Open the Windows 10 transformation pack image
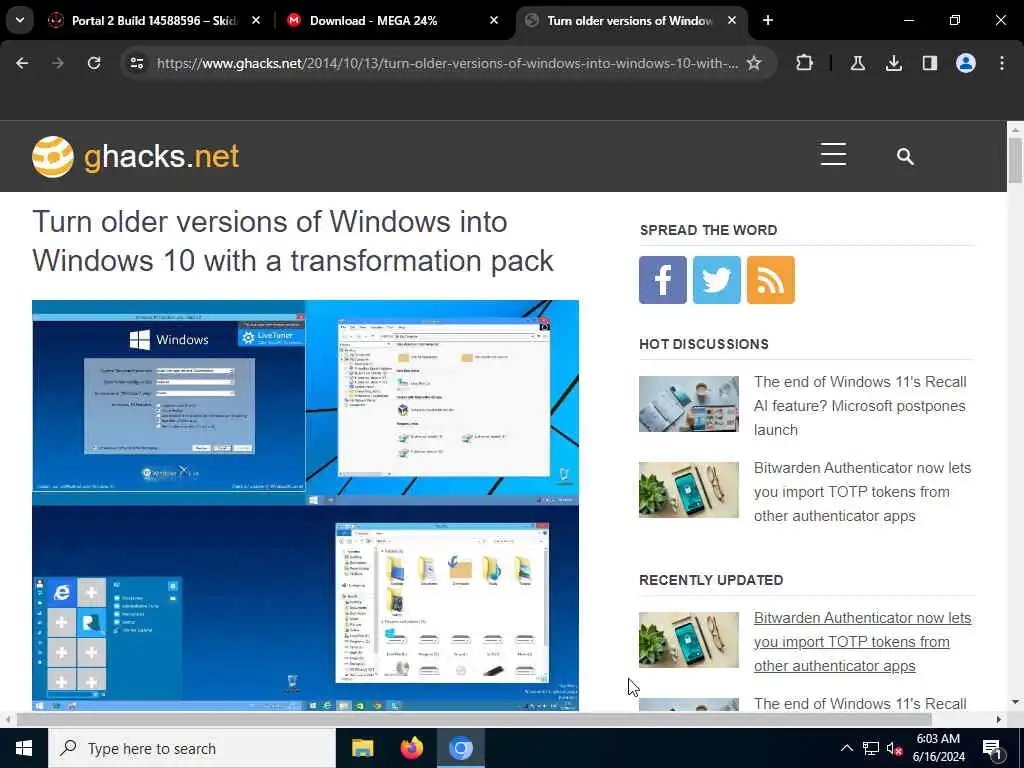1024x768 pixels. coord(305,505)
